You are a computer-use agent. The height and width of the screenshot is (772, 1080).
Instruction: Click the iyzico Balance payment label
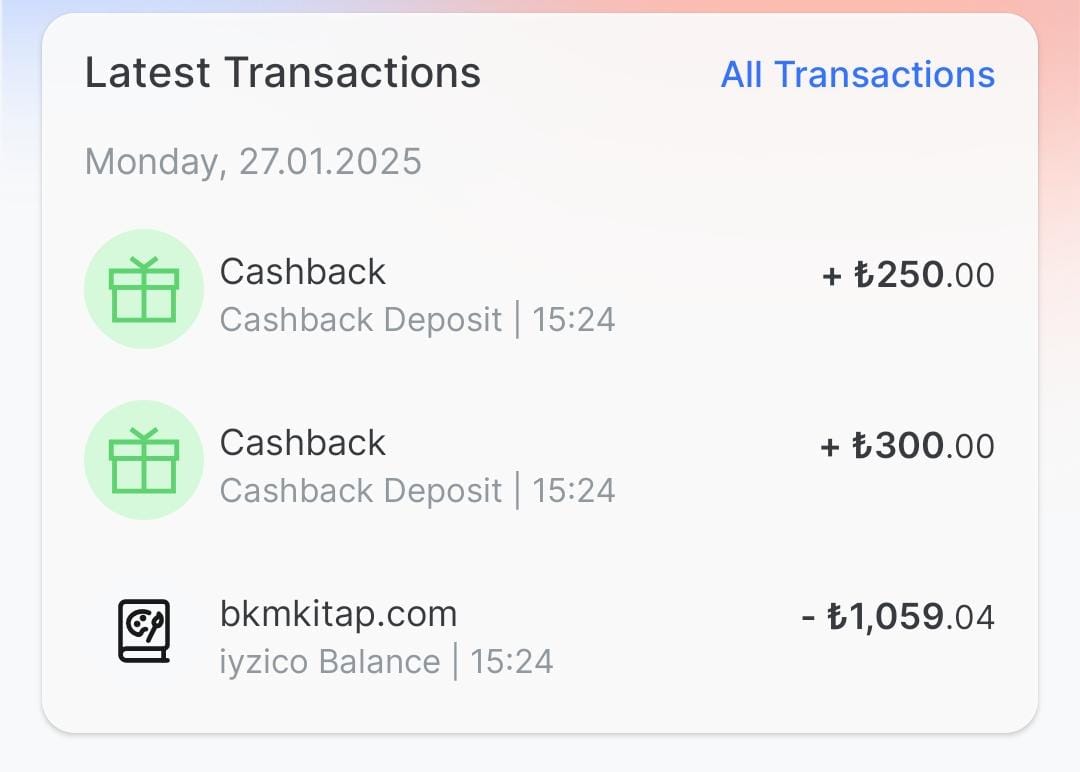(329, 662)
